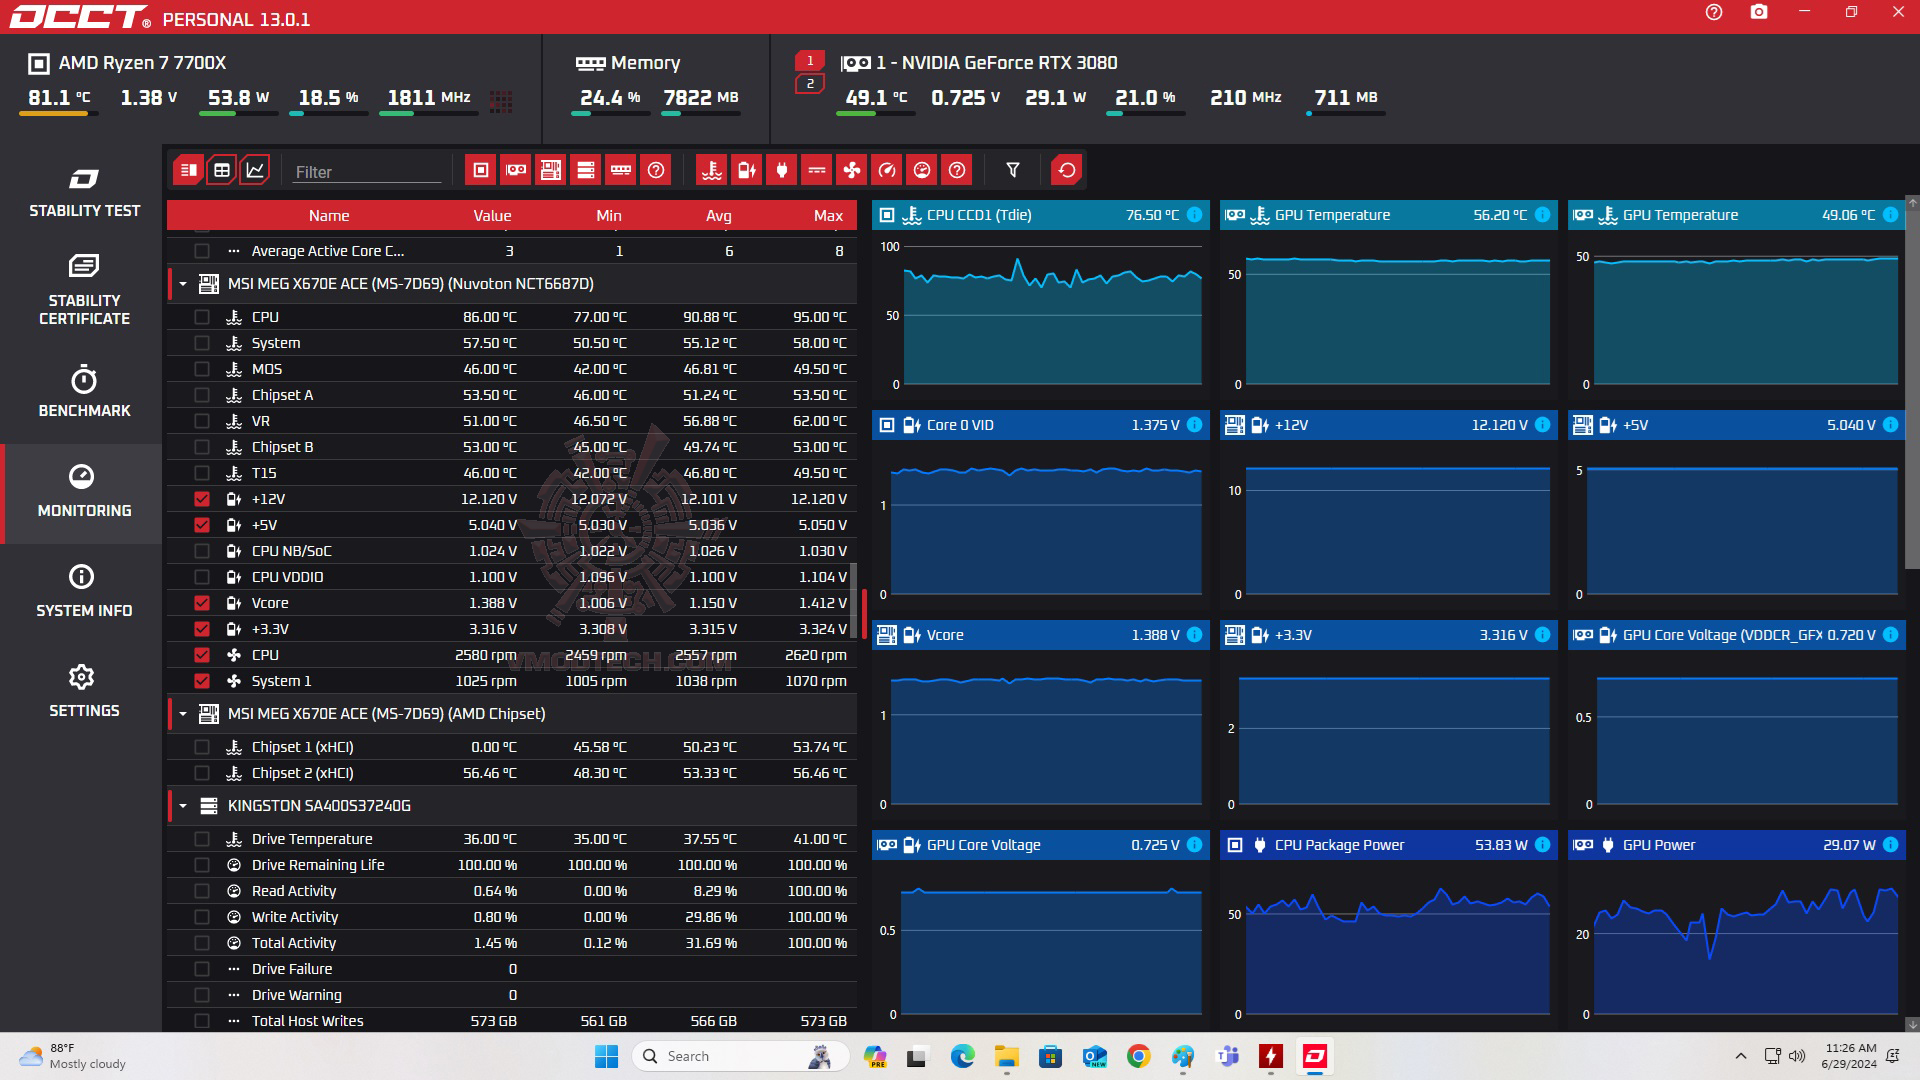Viewport: 1920px width, 1080px height.
Task: Sort the table by Max column
Action: coord(827,216)
